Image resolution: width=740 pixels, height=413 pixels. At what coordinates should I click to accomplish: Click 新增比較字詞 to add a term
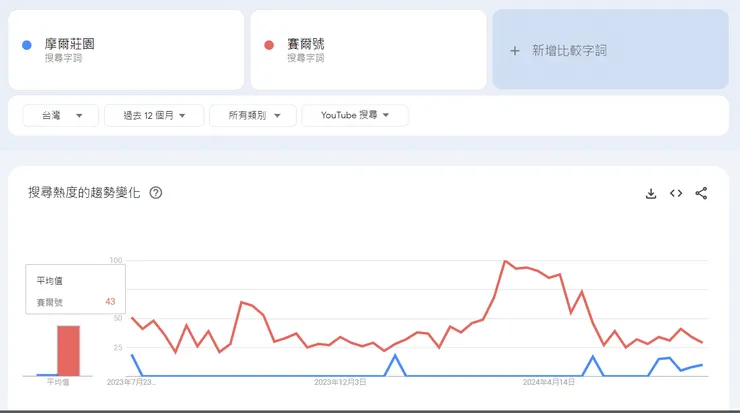click(569, 50)
